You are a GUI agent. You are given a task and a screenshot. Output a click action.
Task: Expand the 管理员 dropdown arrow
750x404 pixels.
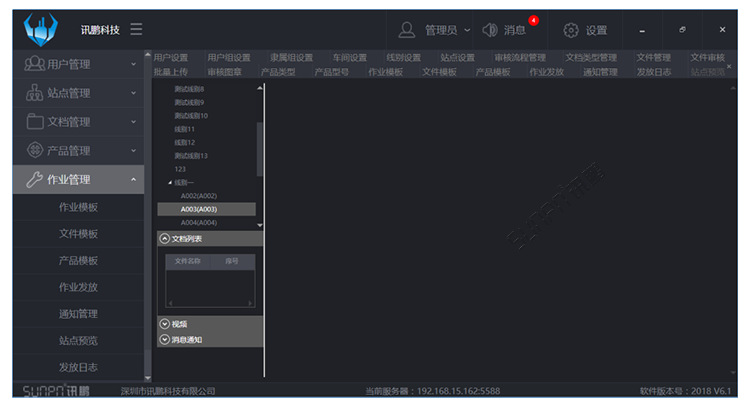click(x=467, y=30)
